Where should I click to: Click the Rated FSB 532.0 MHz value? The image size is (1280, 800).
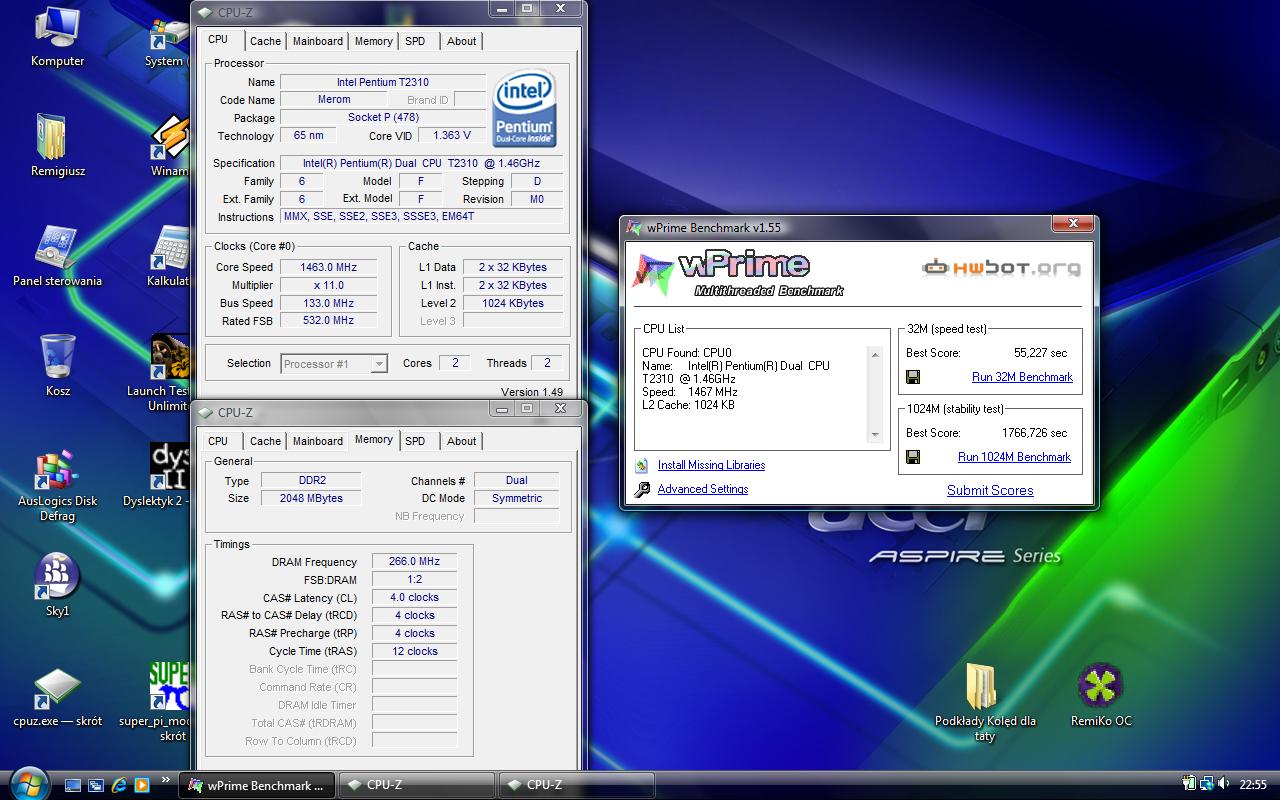[329, 321]
